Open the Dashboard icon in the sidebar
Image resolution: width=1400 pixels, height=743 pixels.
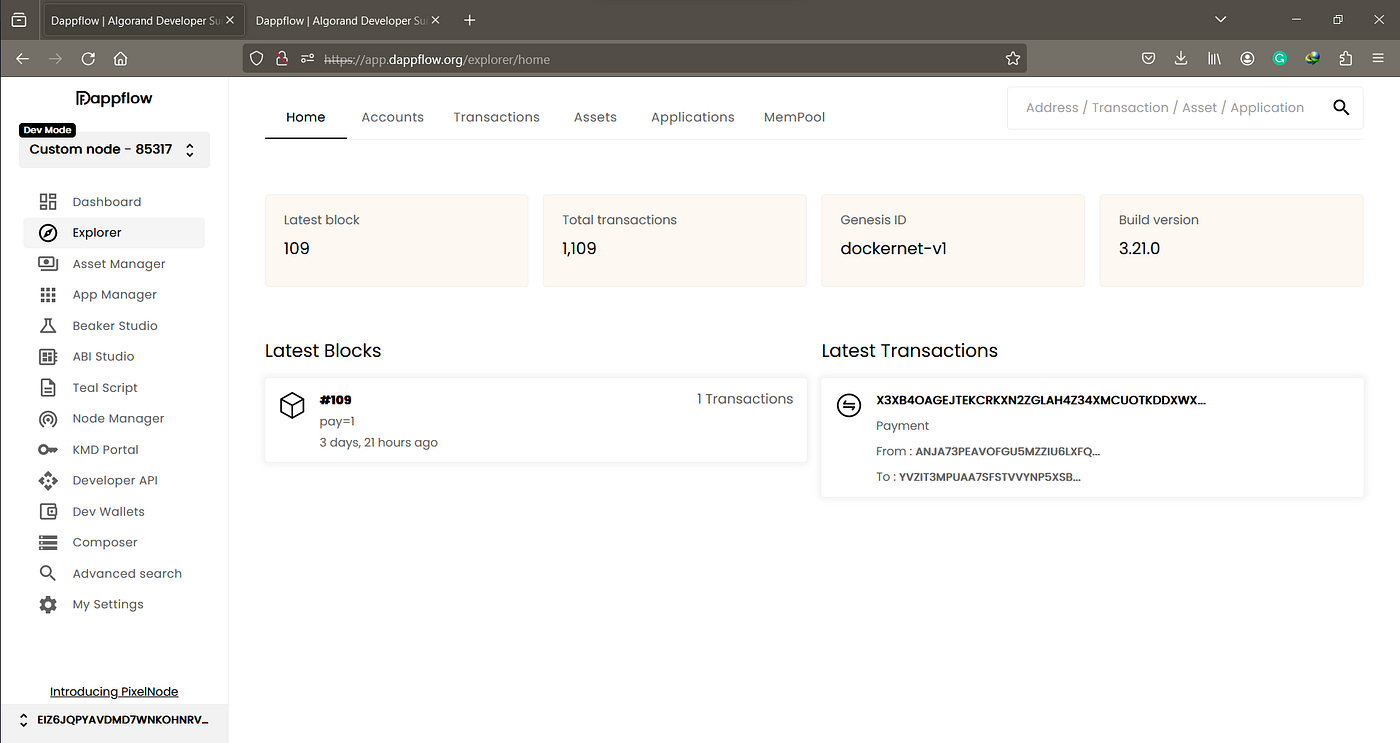point(48,202)
